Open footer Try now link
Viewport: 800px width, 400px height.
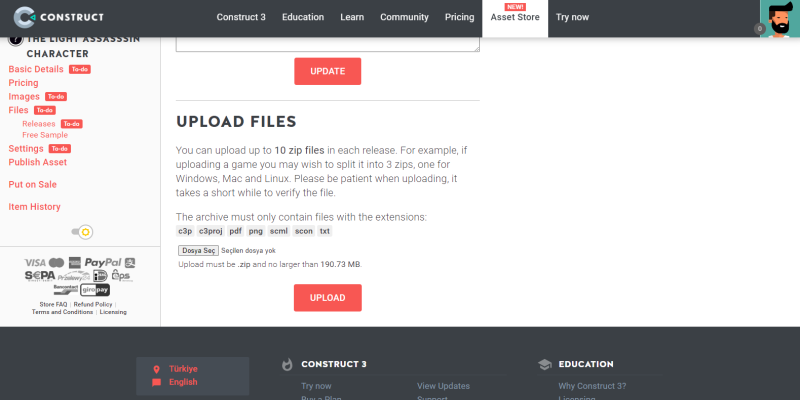pos(316,386)
